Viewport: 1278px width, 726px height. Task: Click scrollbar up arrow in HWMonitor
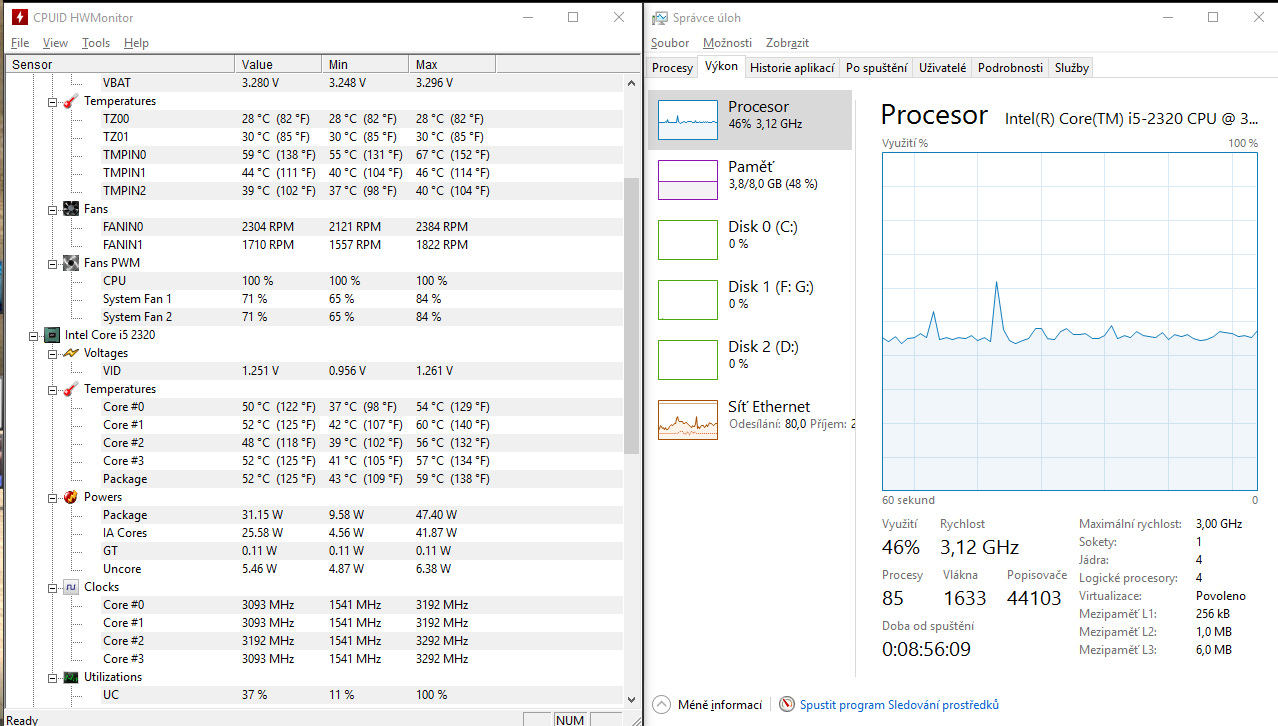(631, 82)
